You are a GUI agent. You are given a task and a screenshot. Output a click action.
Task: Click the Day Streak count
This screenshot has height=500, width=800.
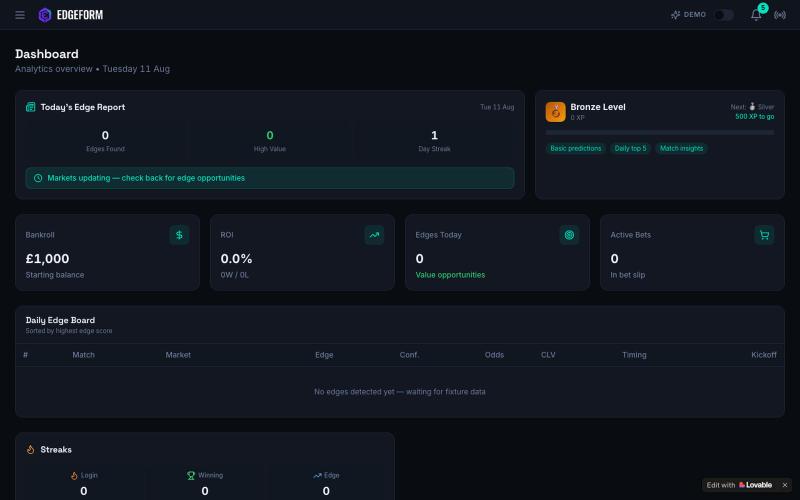tap(434, 135)
